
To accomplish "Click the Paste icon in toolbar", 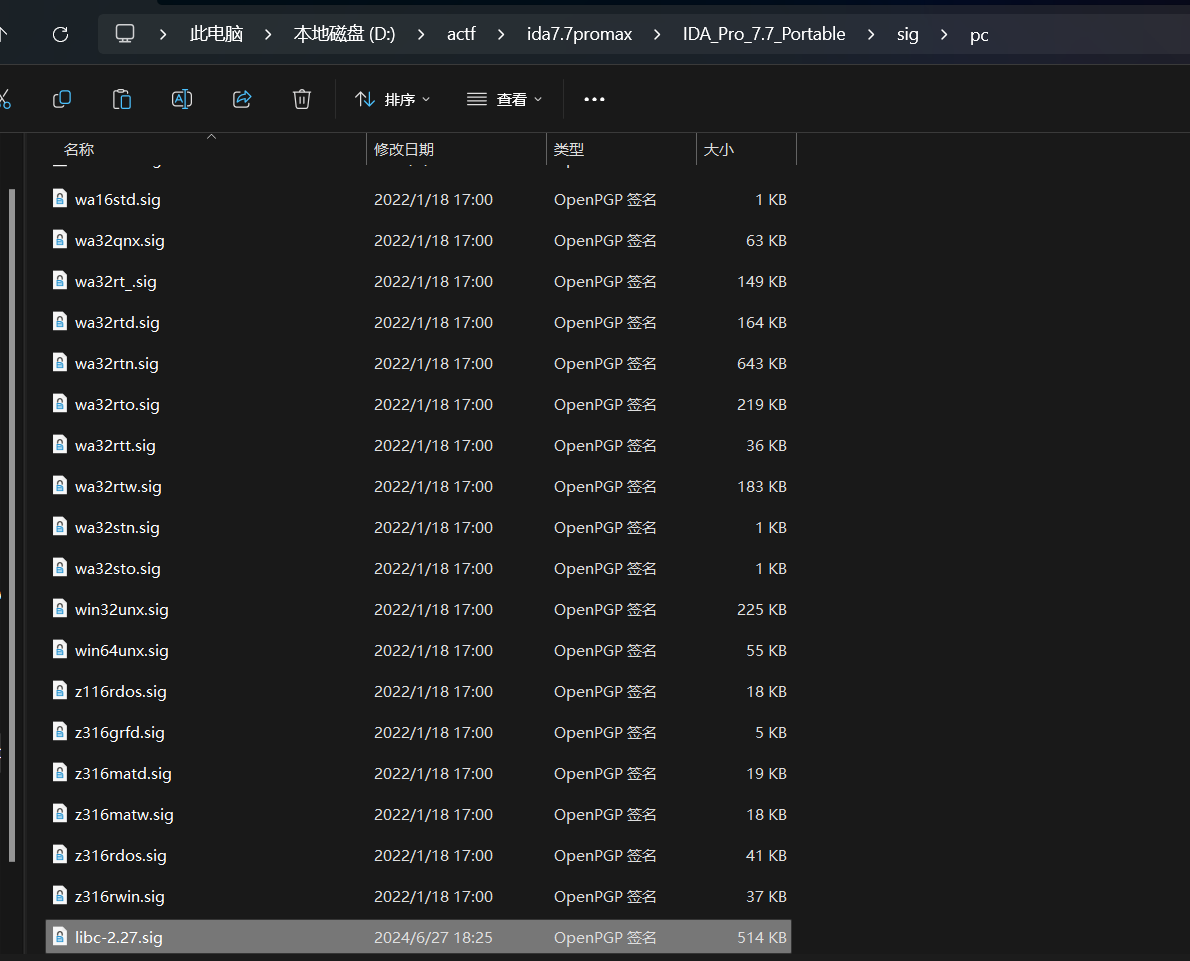I will pyautogui.click(x=122, y=99).
